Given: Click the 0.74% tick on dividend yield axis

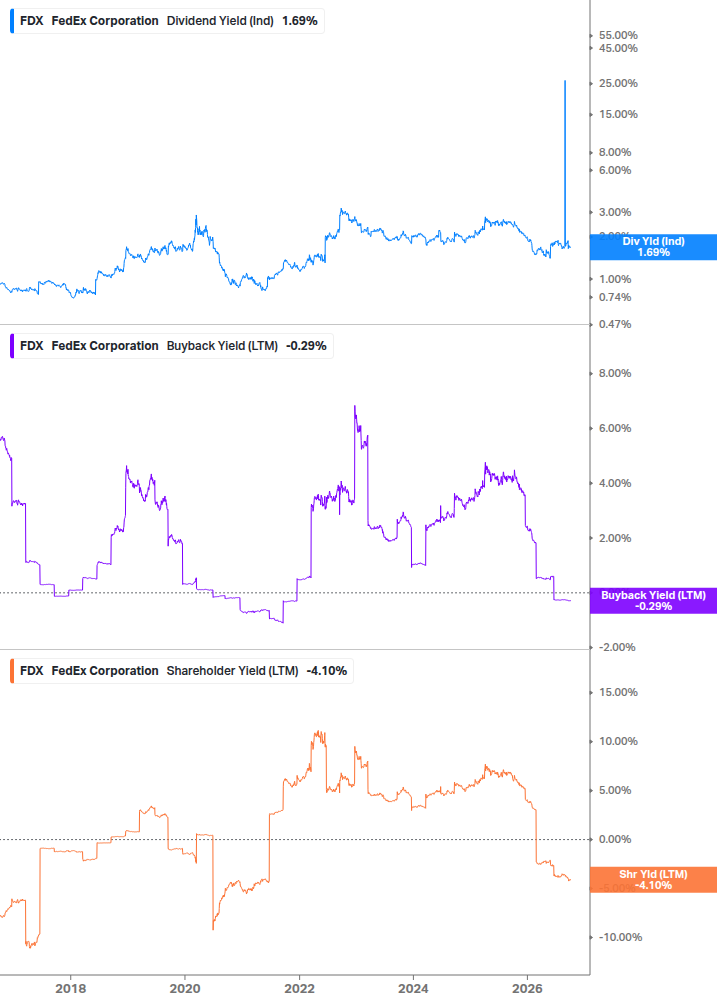Looking at the screenshot, I should [614, 297].
